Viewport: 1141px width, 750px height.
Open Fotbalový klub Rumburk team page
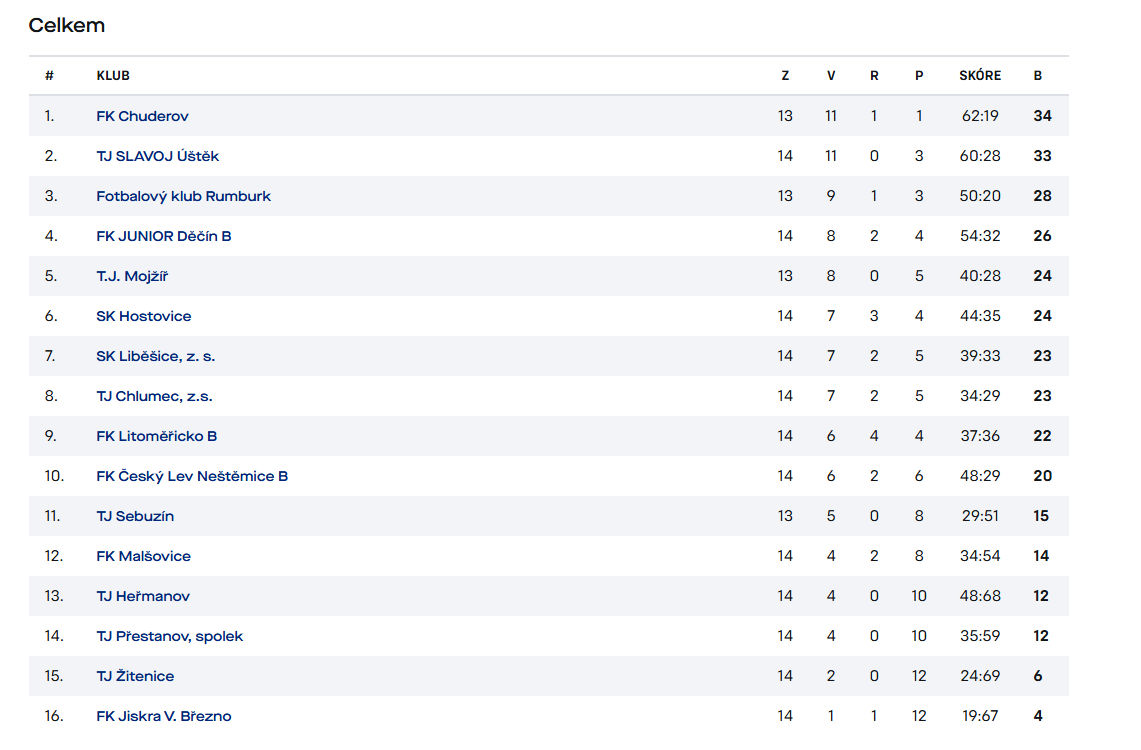coord(183,196)
